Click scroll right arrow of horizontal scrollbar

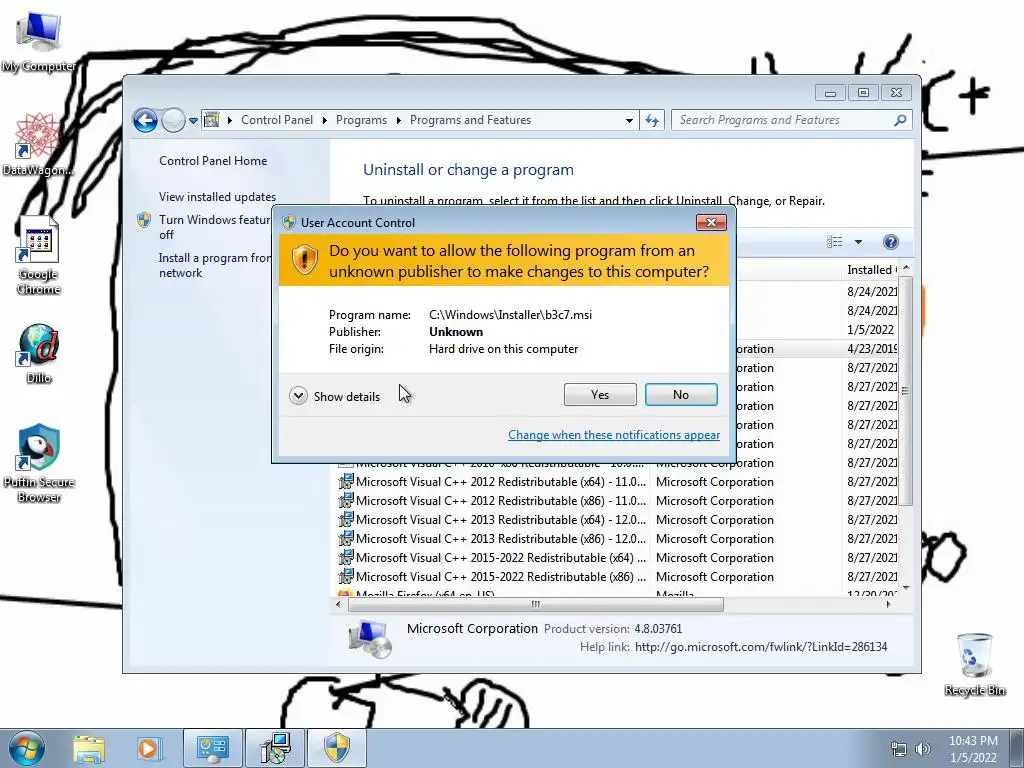coord(889,604)
